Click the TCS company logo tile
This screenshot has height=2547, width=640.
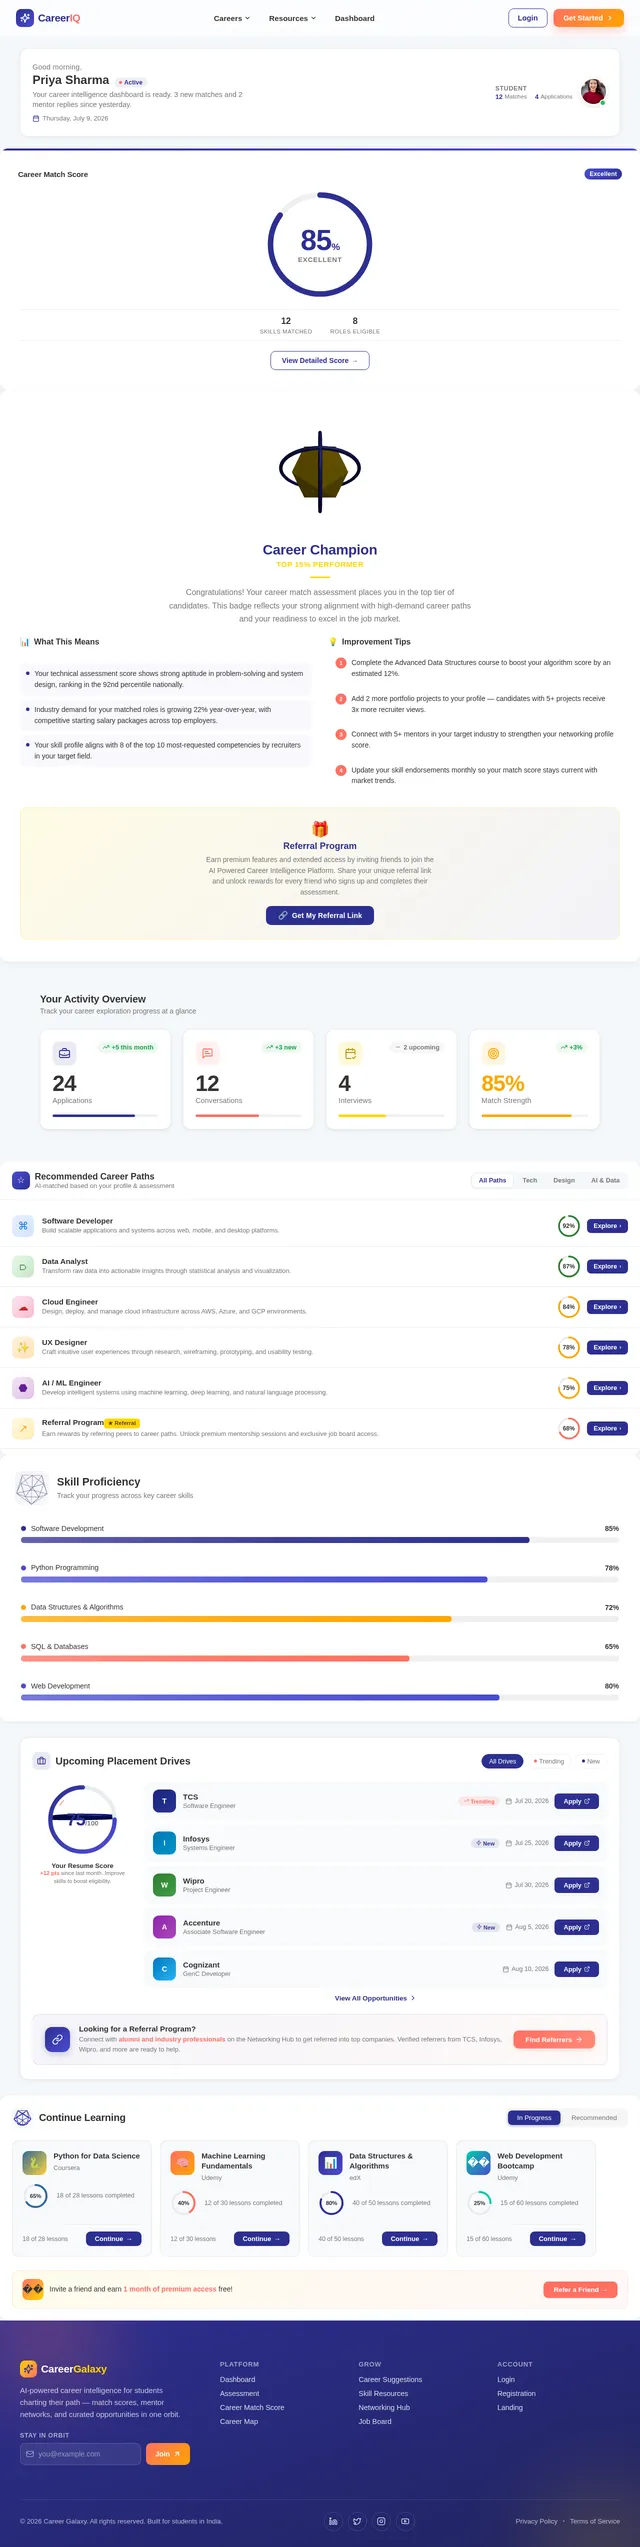click(164, 1801)
